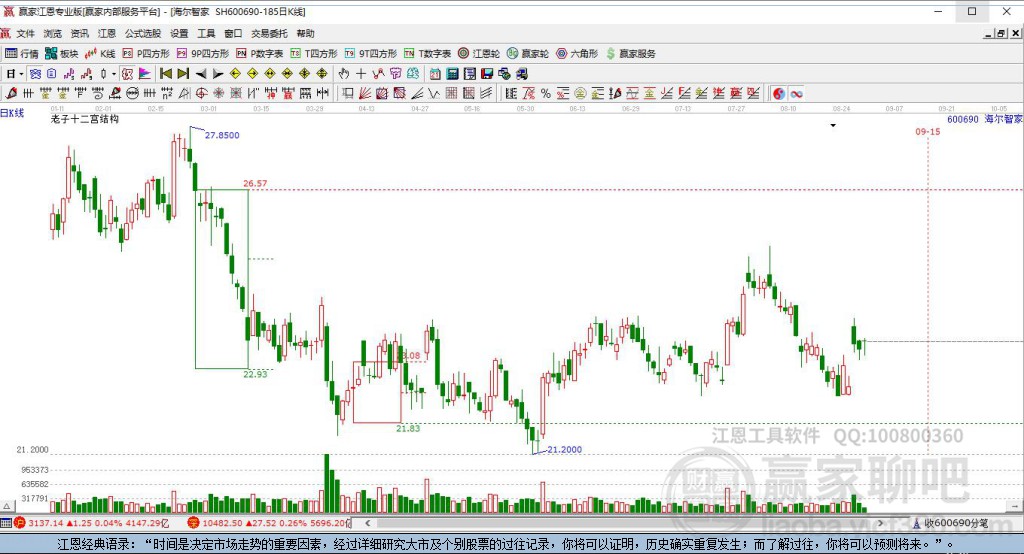The height and width of the screenshot is (554, 1024).
Task: Jump to last bar with skip-forward icon
Action: [x=184, y=74]
